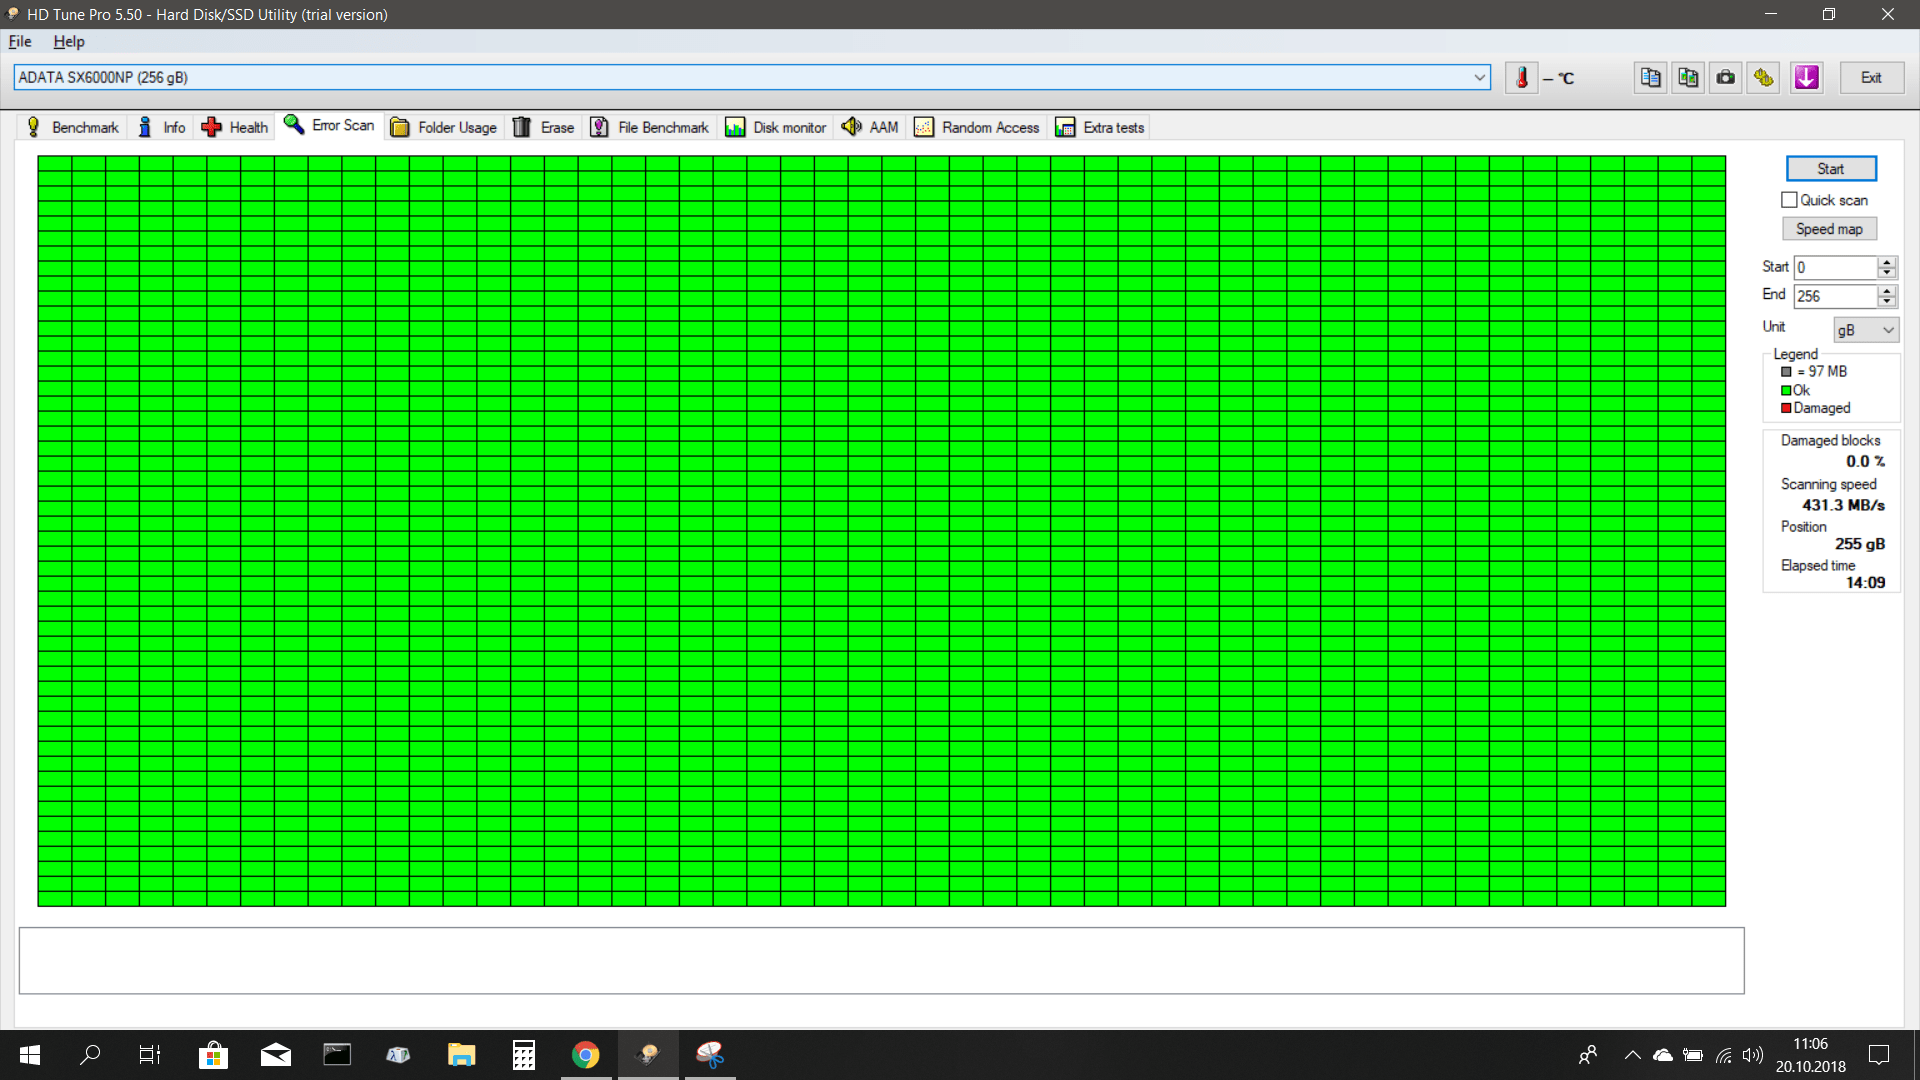Open File Explorer from the taskbar
The width and height of the screenshot is (1920, 1080).
[x=461, y=1055]
